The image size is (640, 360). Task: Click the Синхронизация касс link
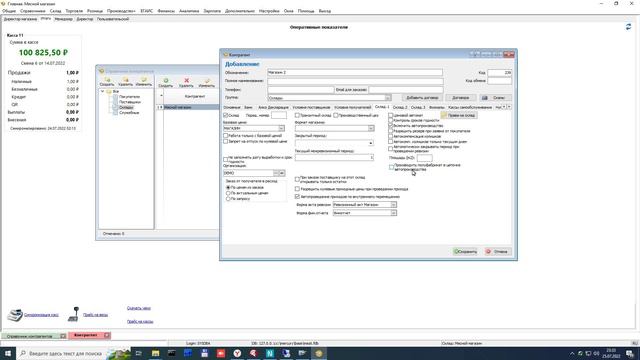click(41, 315)
